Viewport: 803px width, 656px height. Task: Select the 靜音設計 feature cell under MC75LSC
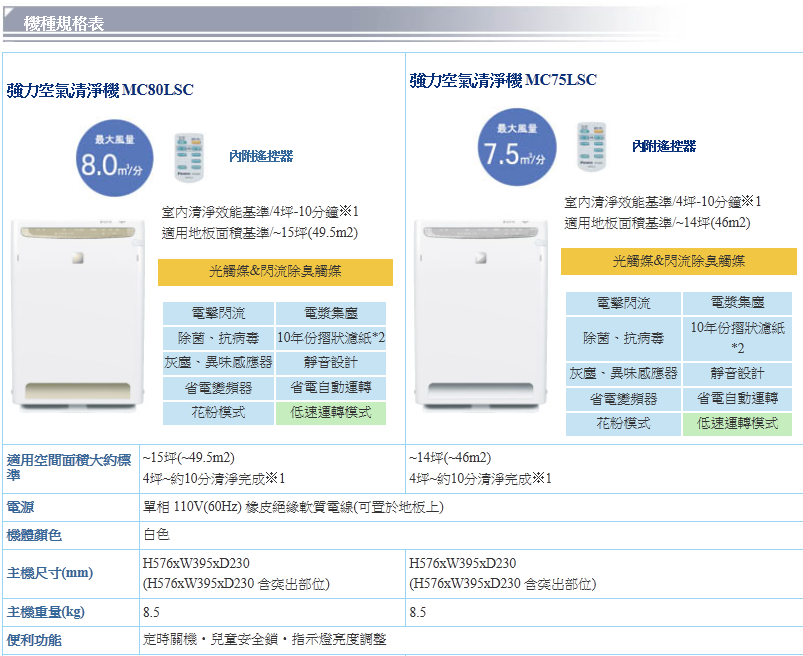click(736, 373)
